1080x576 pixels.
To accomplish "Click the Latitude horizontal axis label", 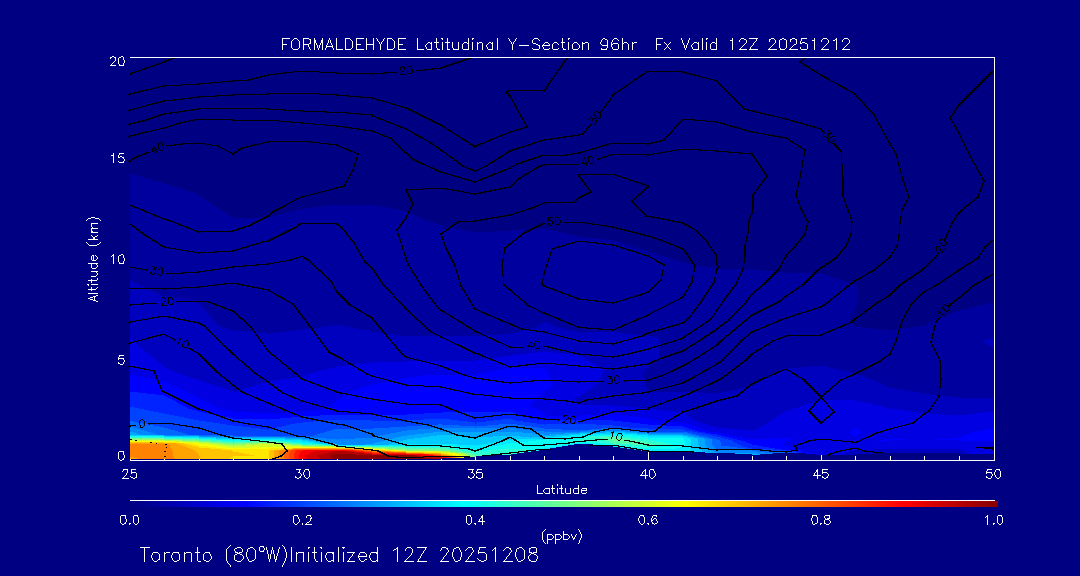I will pyautogui.click(x=561, y=490).
